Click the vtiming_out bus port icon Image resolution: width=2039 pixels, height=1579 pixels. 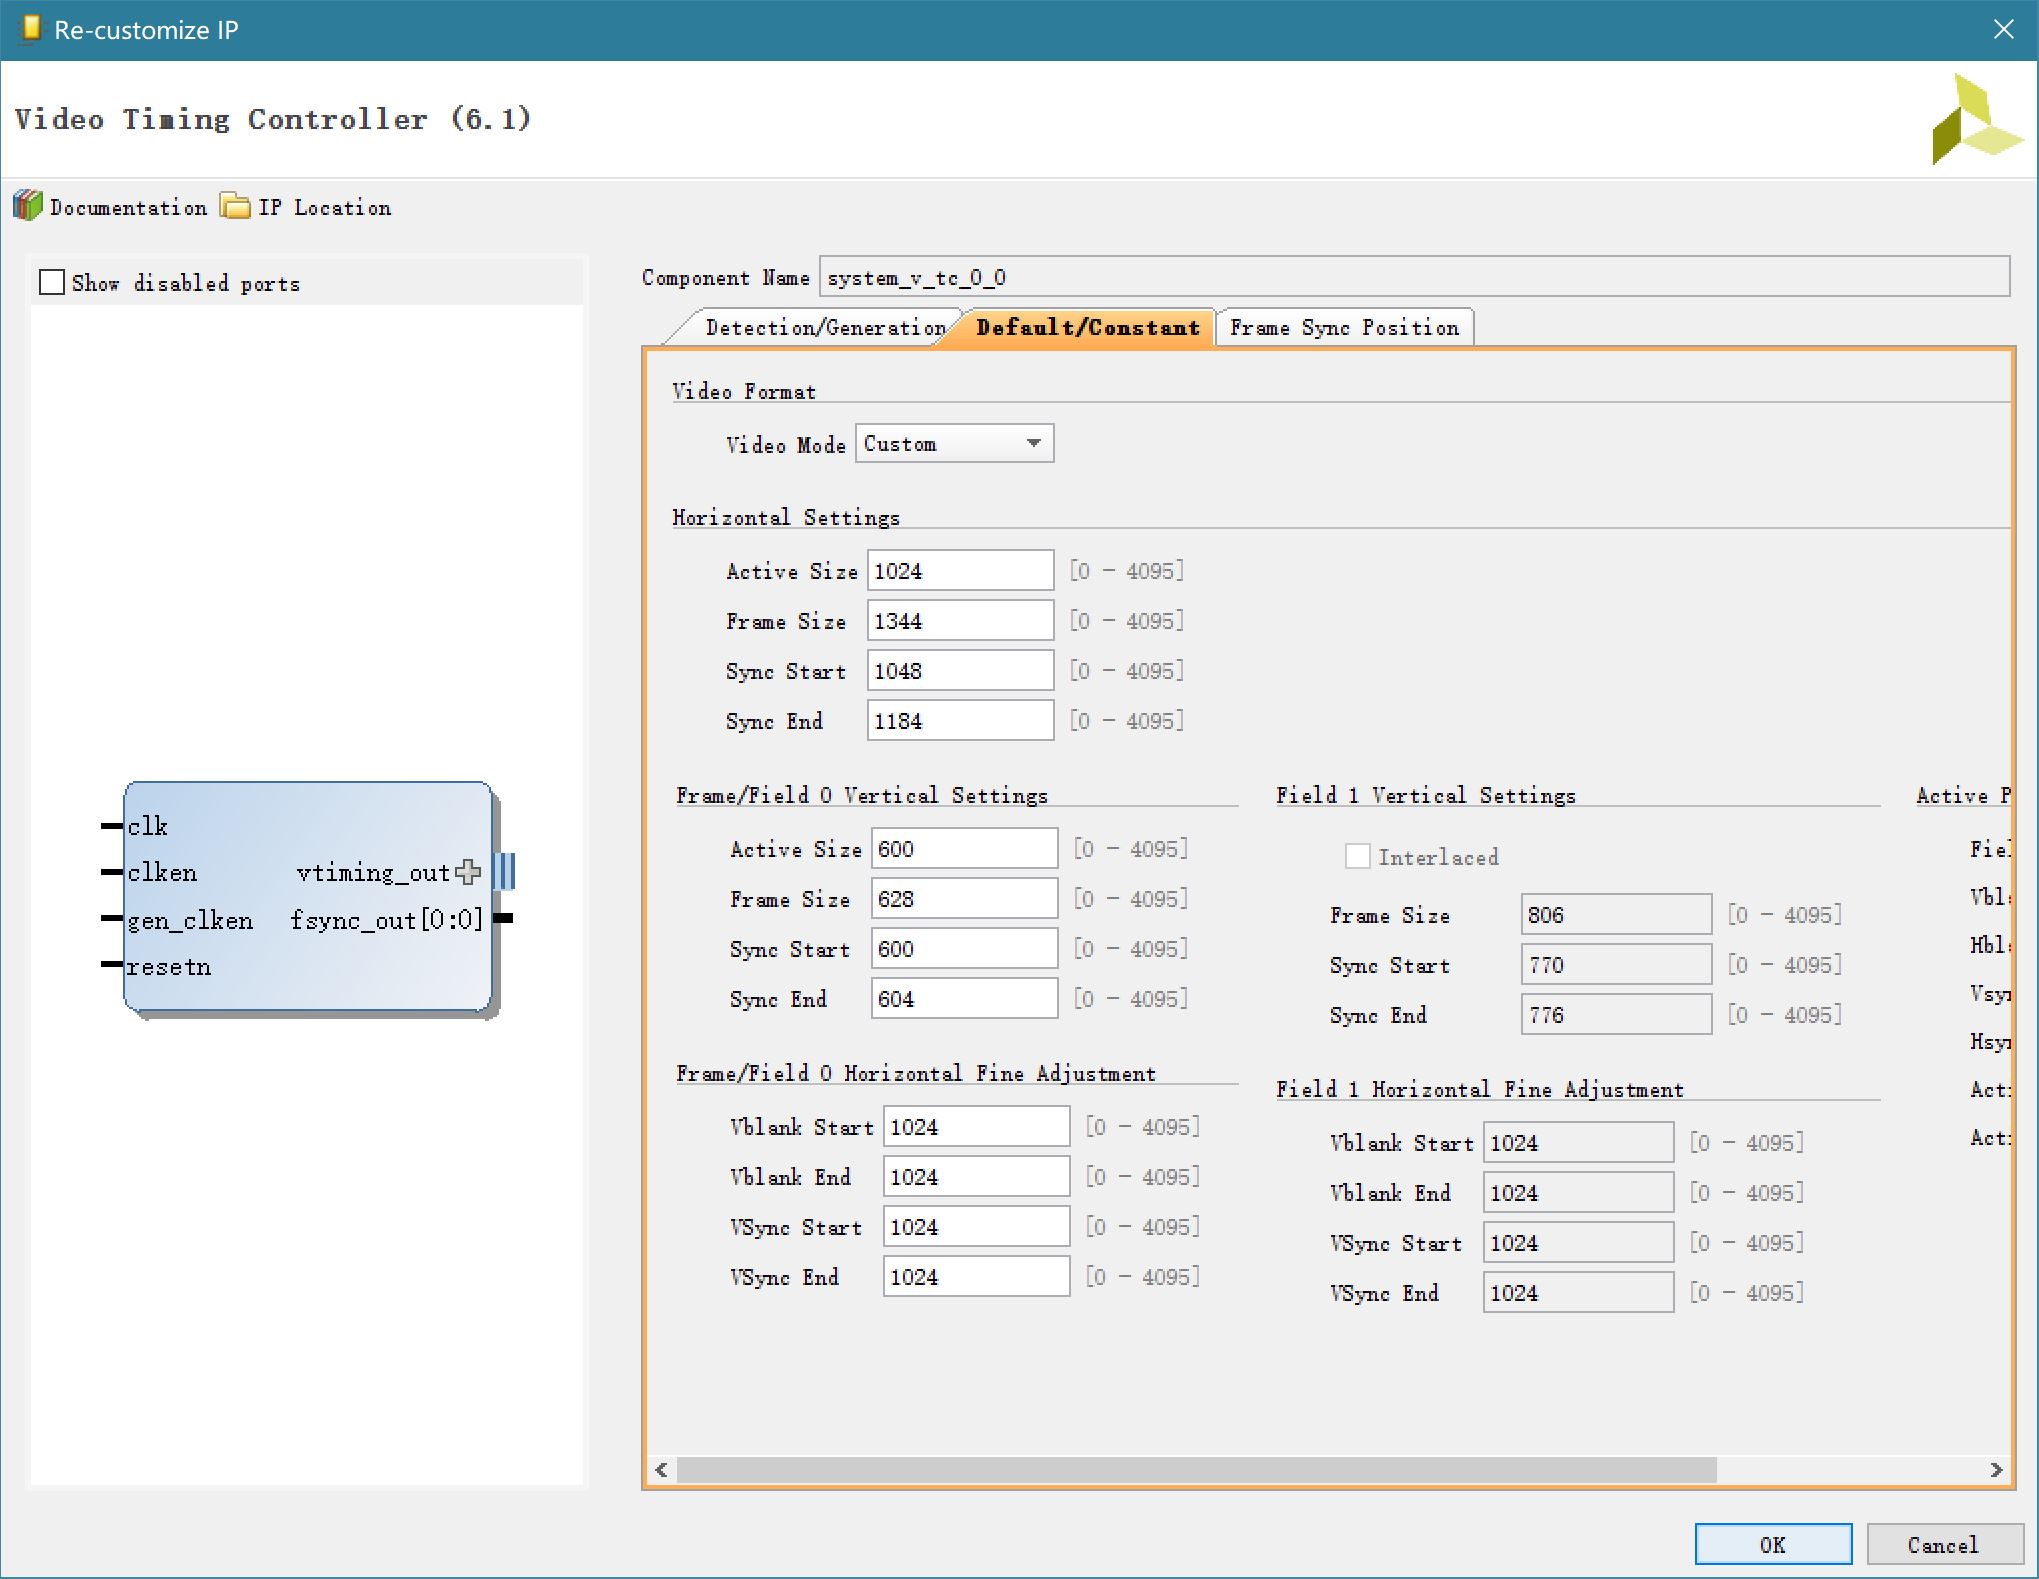[505, 872]
